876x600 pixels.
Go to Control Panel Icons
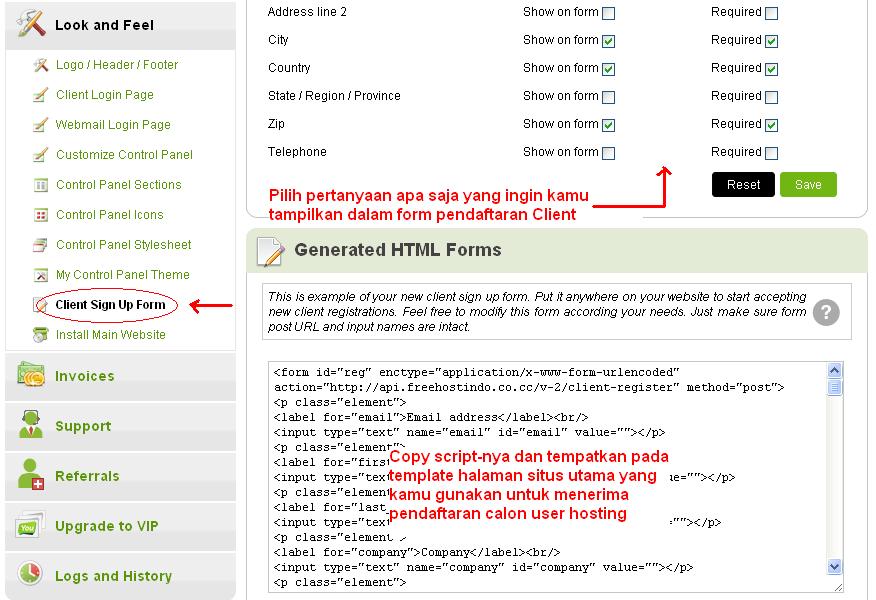pos(110,215)
